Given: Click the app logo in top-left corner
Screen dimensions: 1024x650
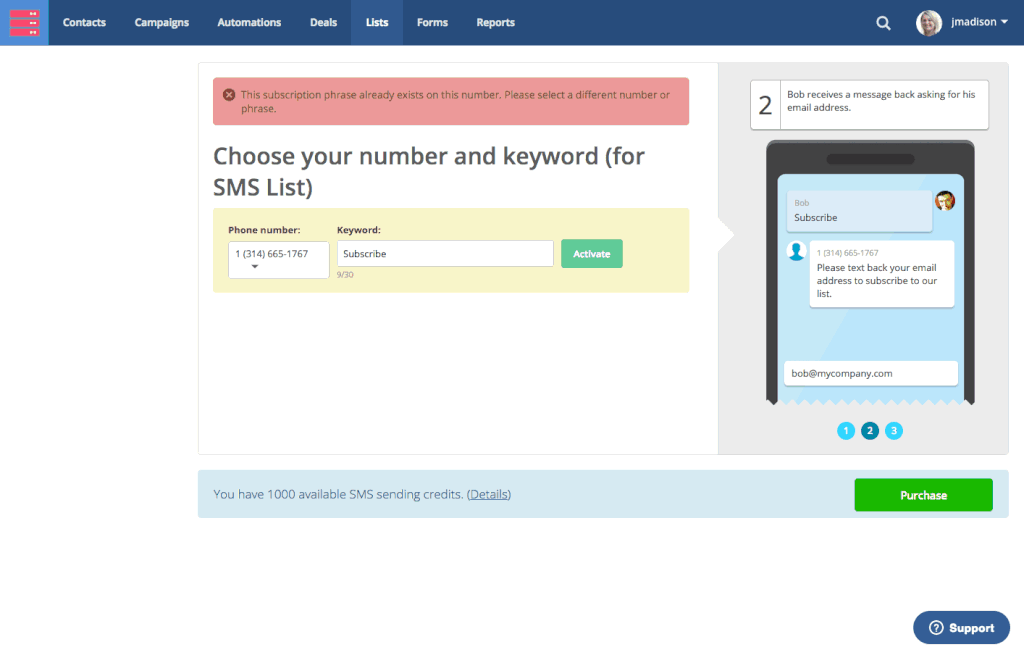Looking at the screenshot, I should click(x=24, y=22).
